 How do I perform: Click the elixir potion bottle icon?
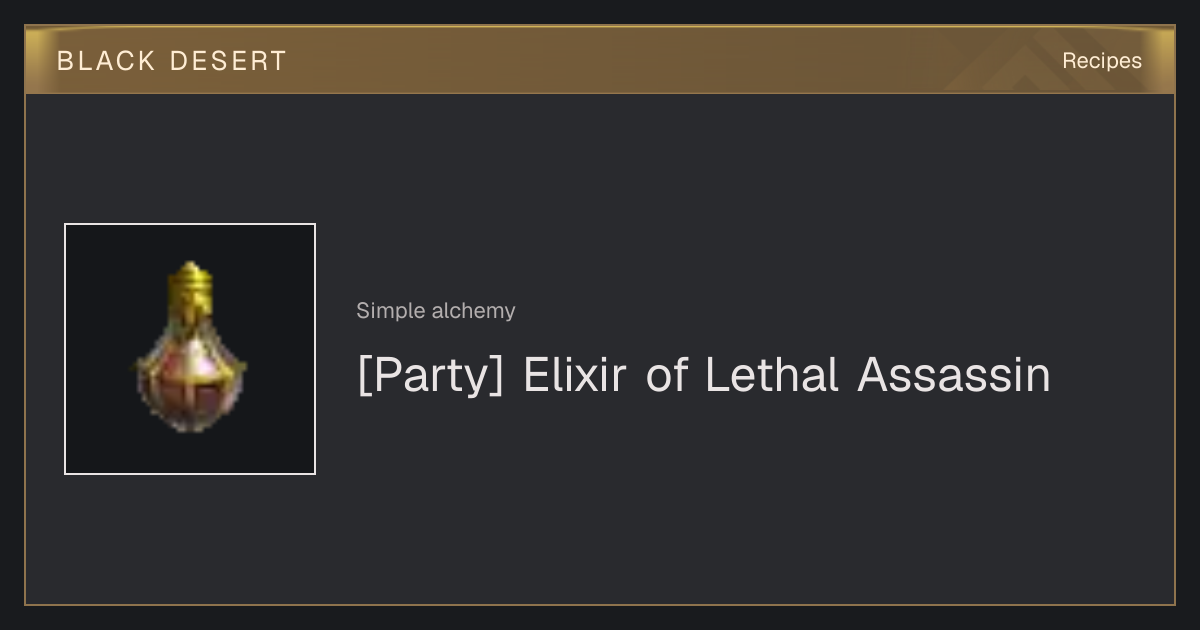[x=190, y=347]
